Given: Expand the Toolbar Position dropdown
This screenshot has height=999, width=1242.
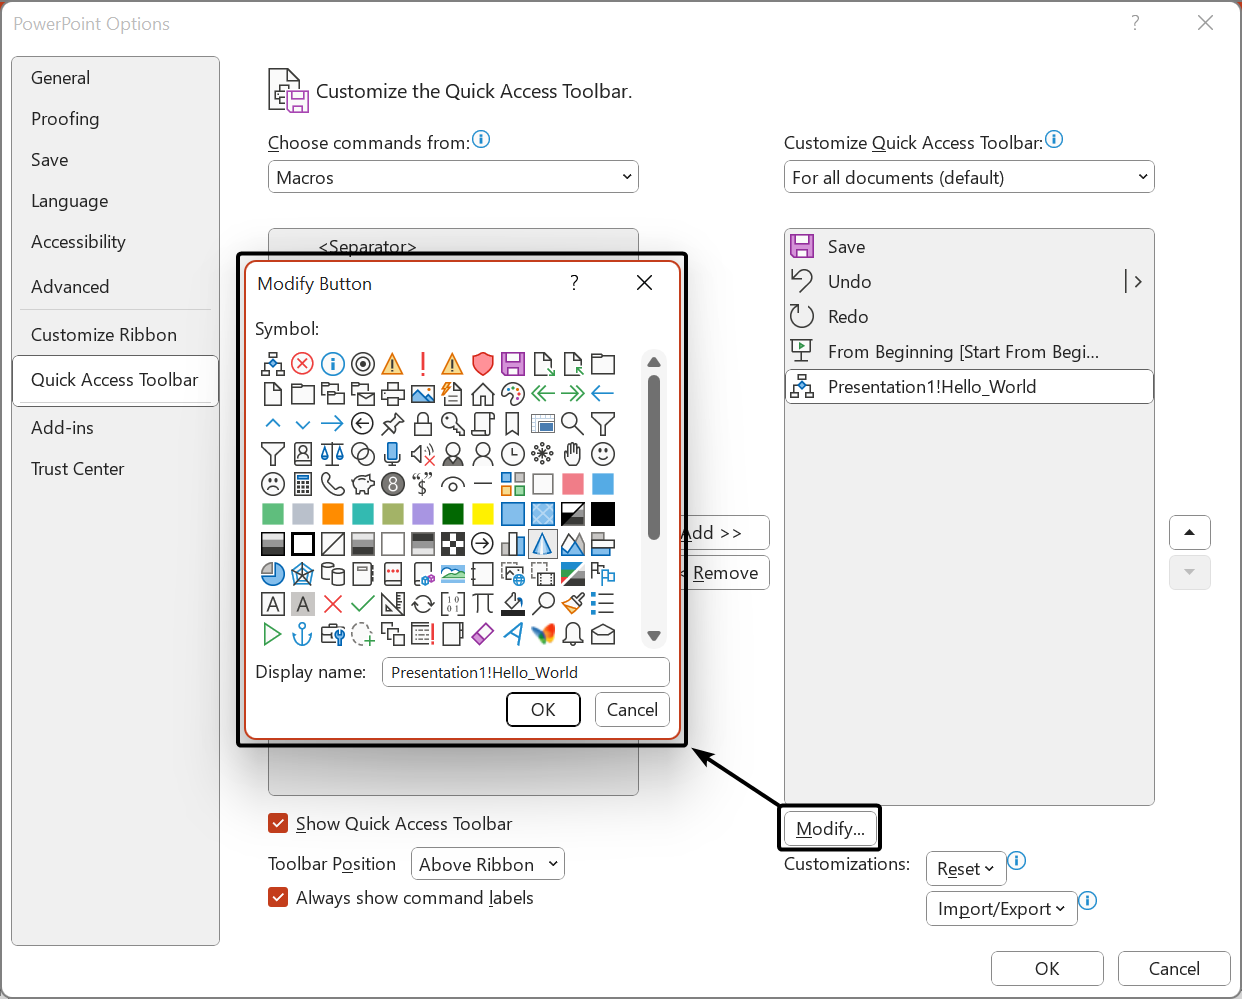Looking at the screenshot, I should [x=488, y=864].
